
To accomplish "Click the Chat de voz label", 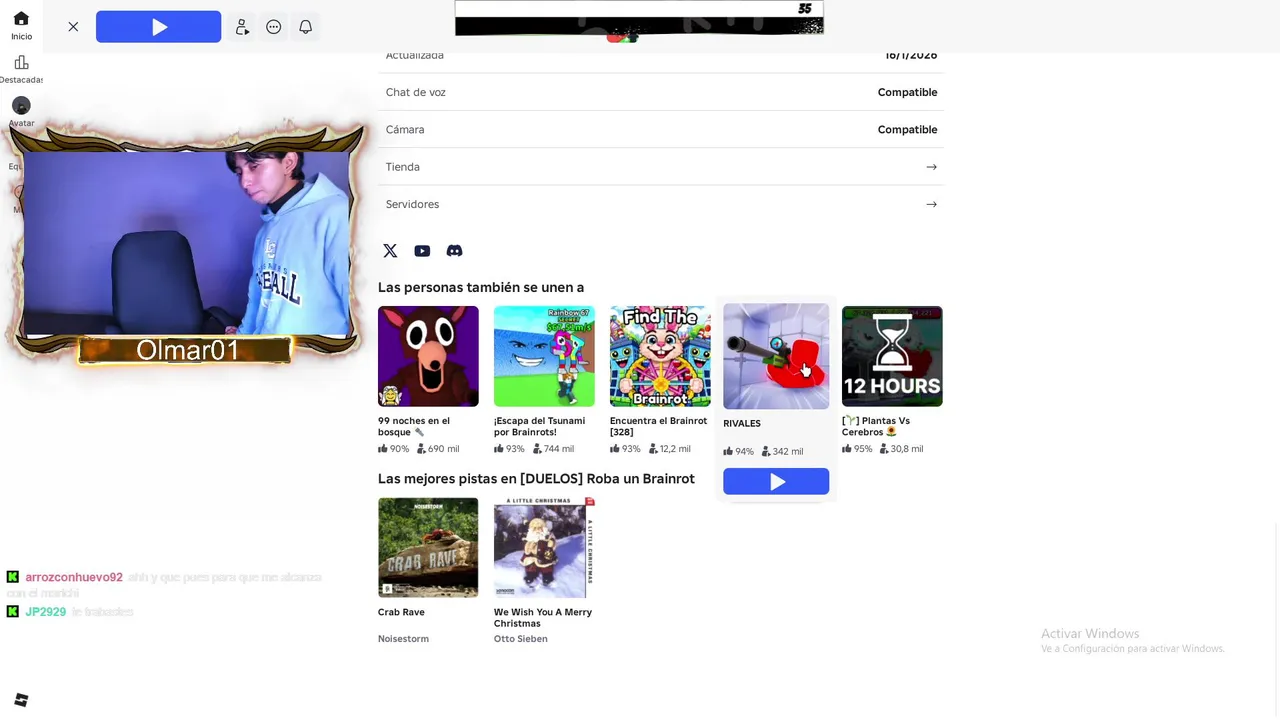I will (x=416, y=92).
